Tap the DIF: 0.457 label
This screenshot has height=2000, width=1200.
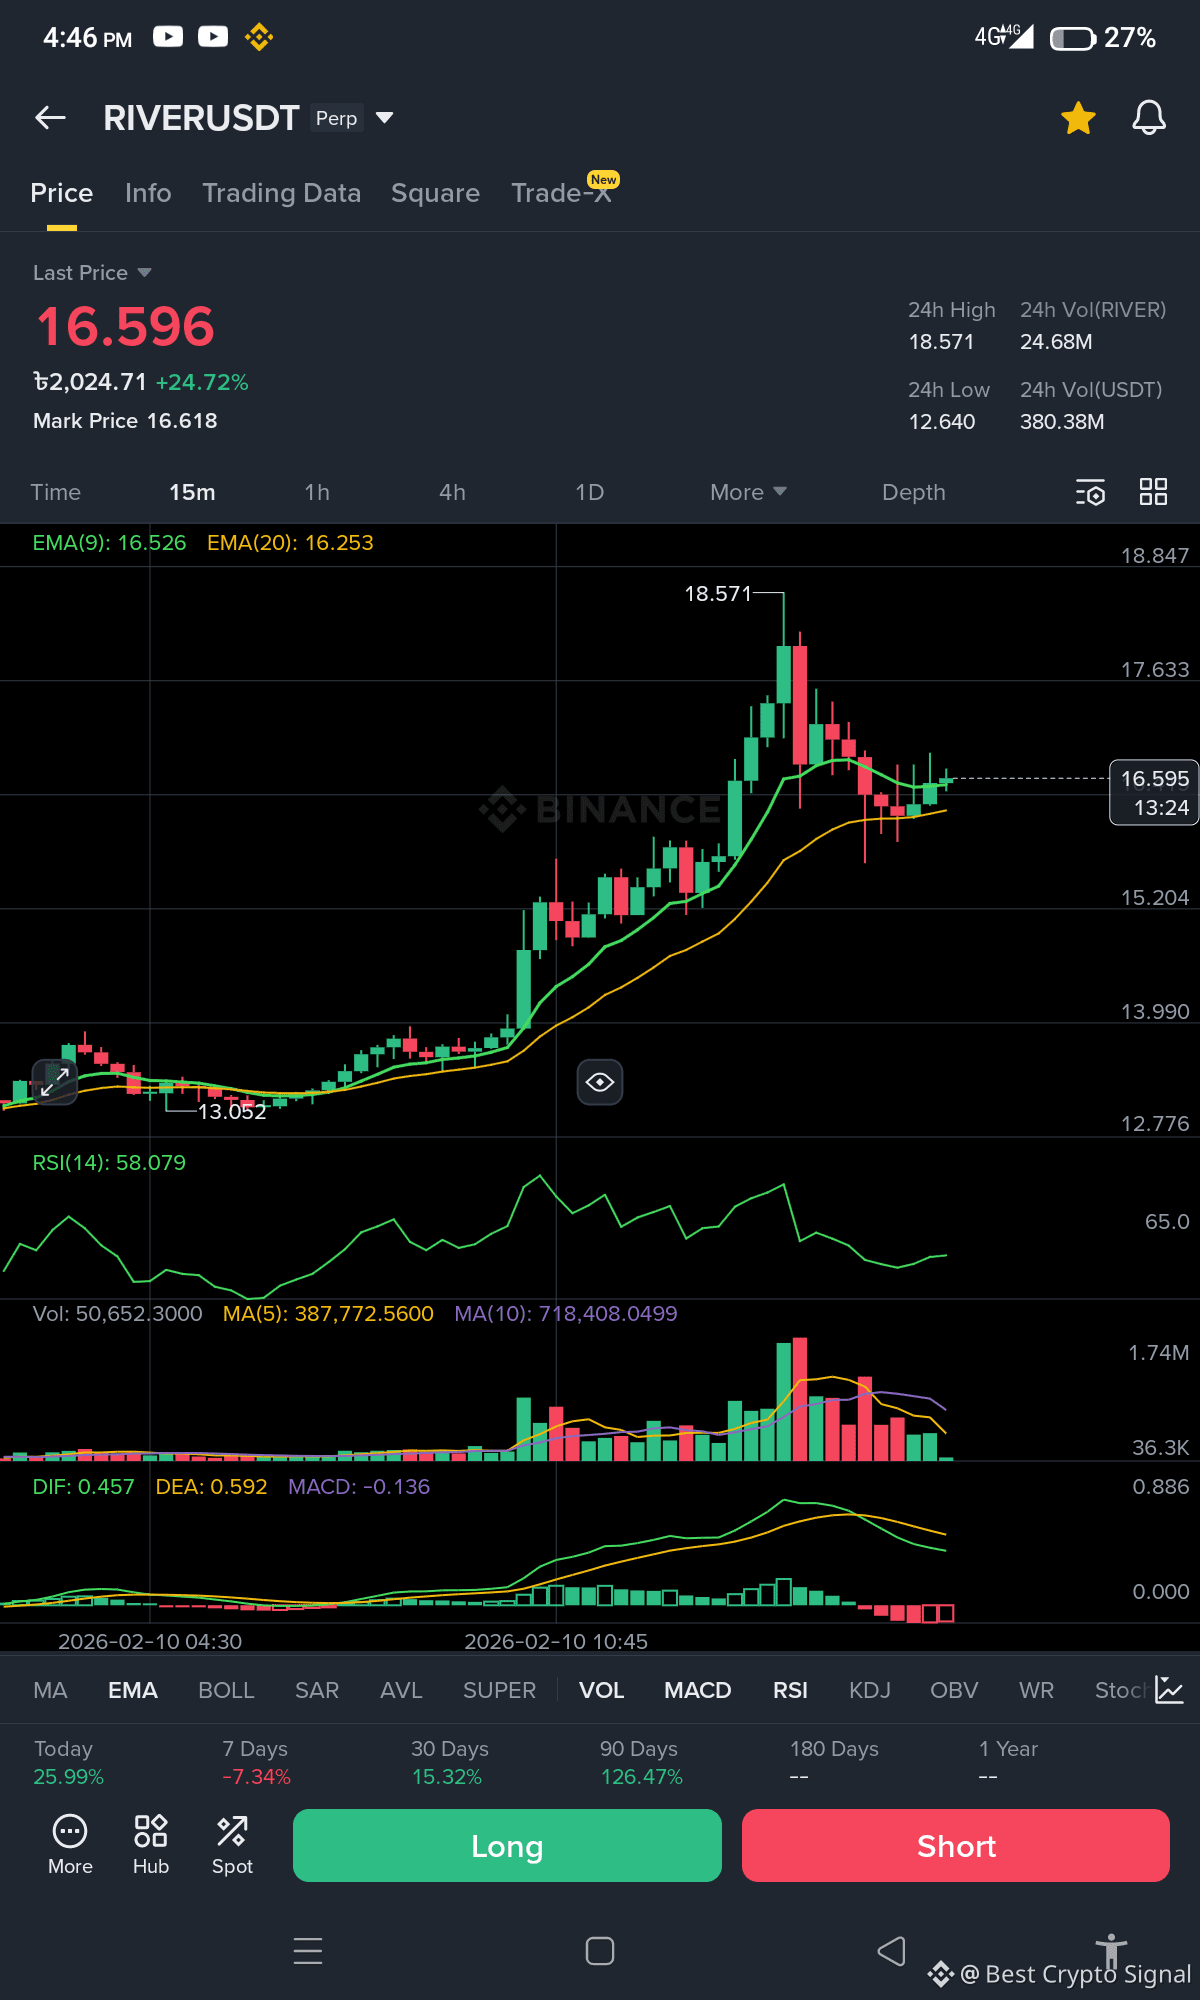point(83,1487)
